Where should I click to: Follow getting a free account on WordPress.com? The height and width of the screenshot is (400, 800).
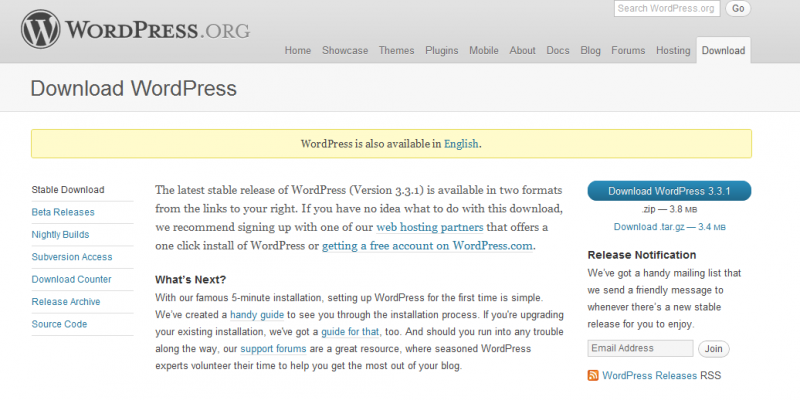[x=427, y=245]
